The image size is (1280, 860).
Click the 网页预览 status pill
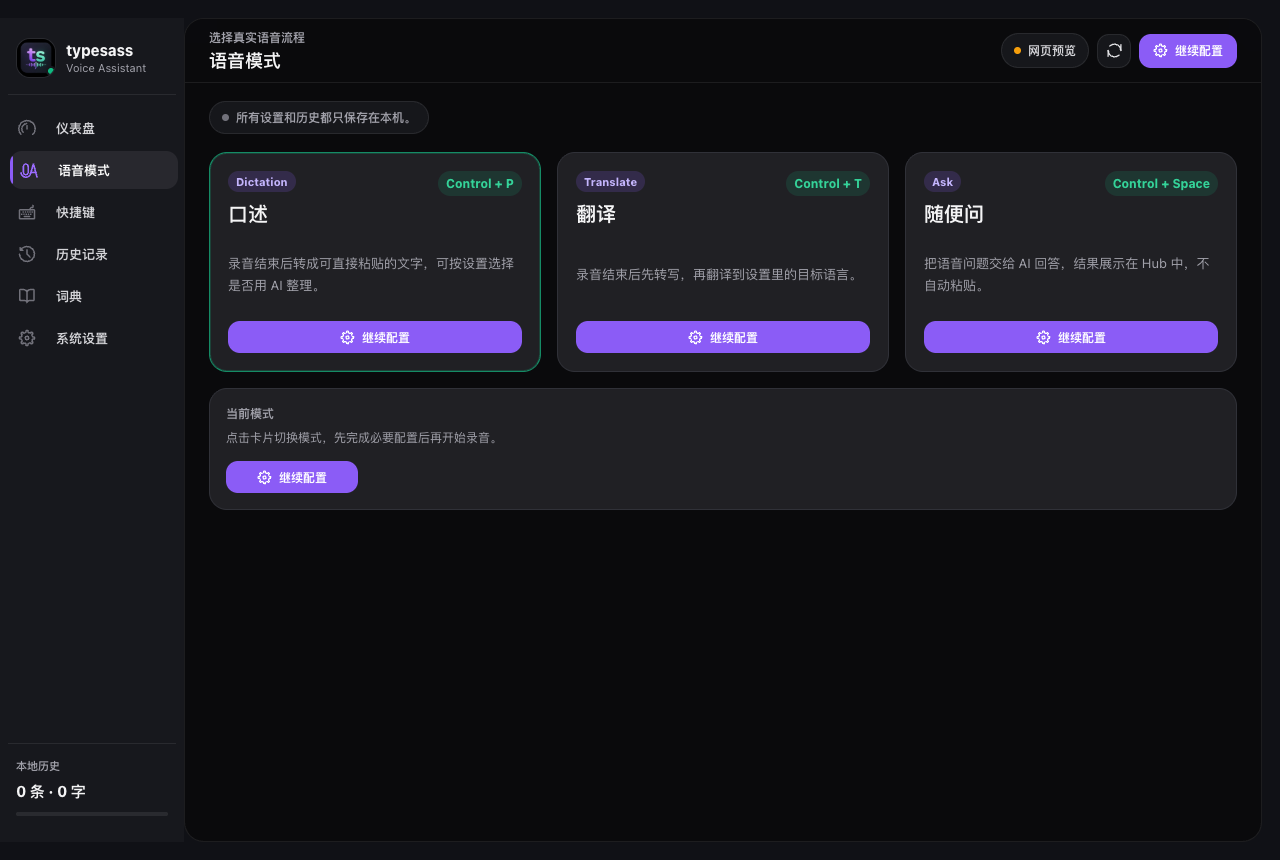1044,51
